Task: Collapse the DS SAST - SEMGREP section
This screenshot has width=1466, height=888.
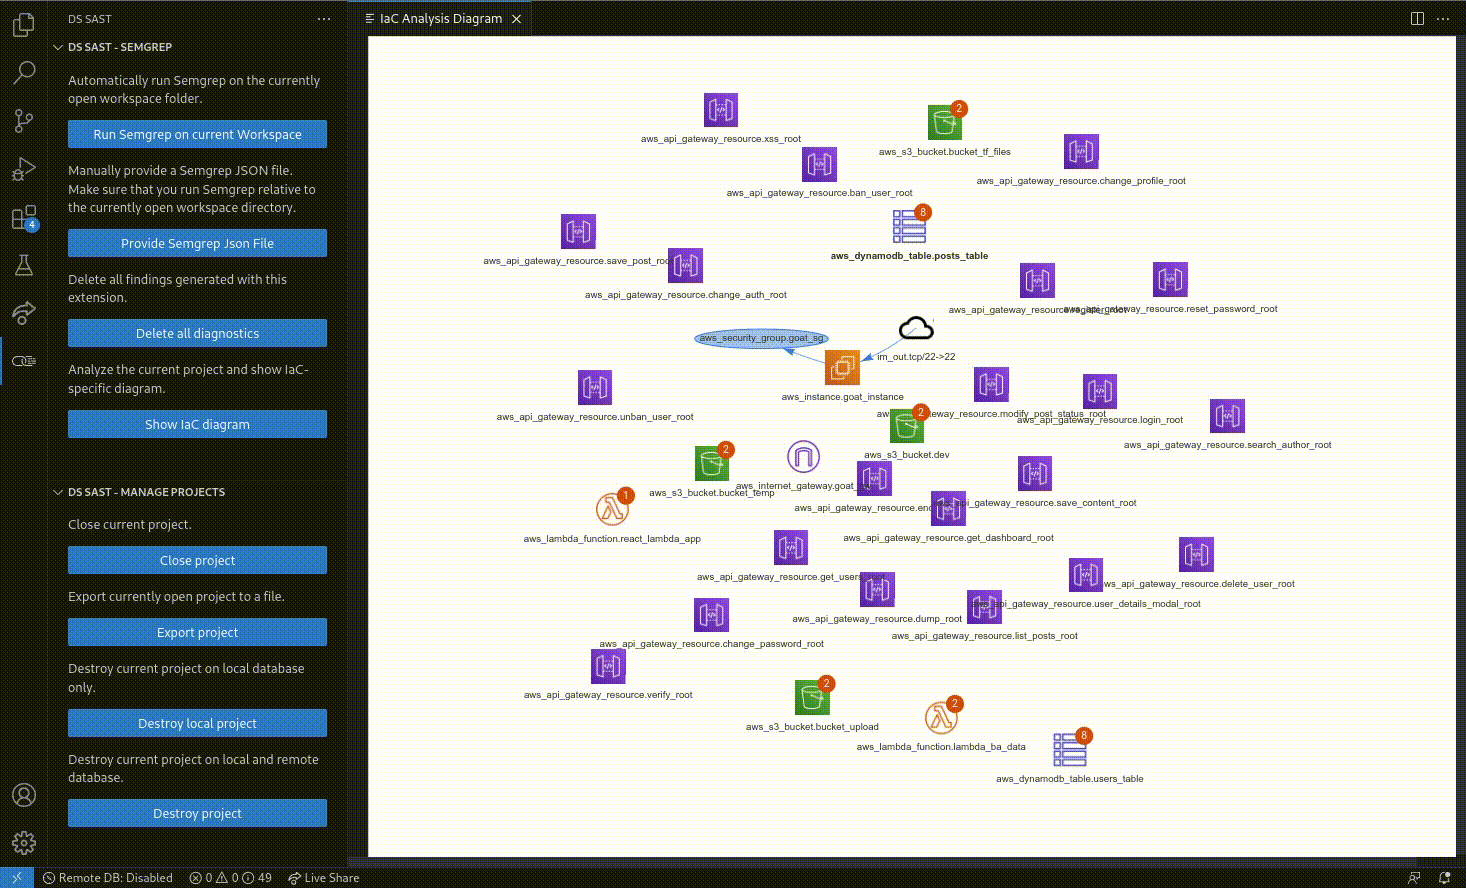Action: click(119, 47)
